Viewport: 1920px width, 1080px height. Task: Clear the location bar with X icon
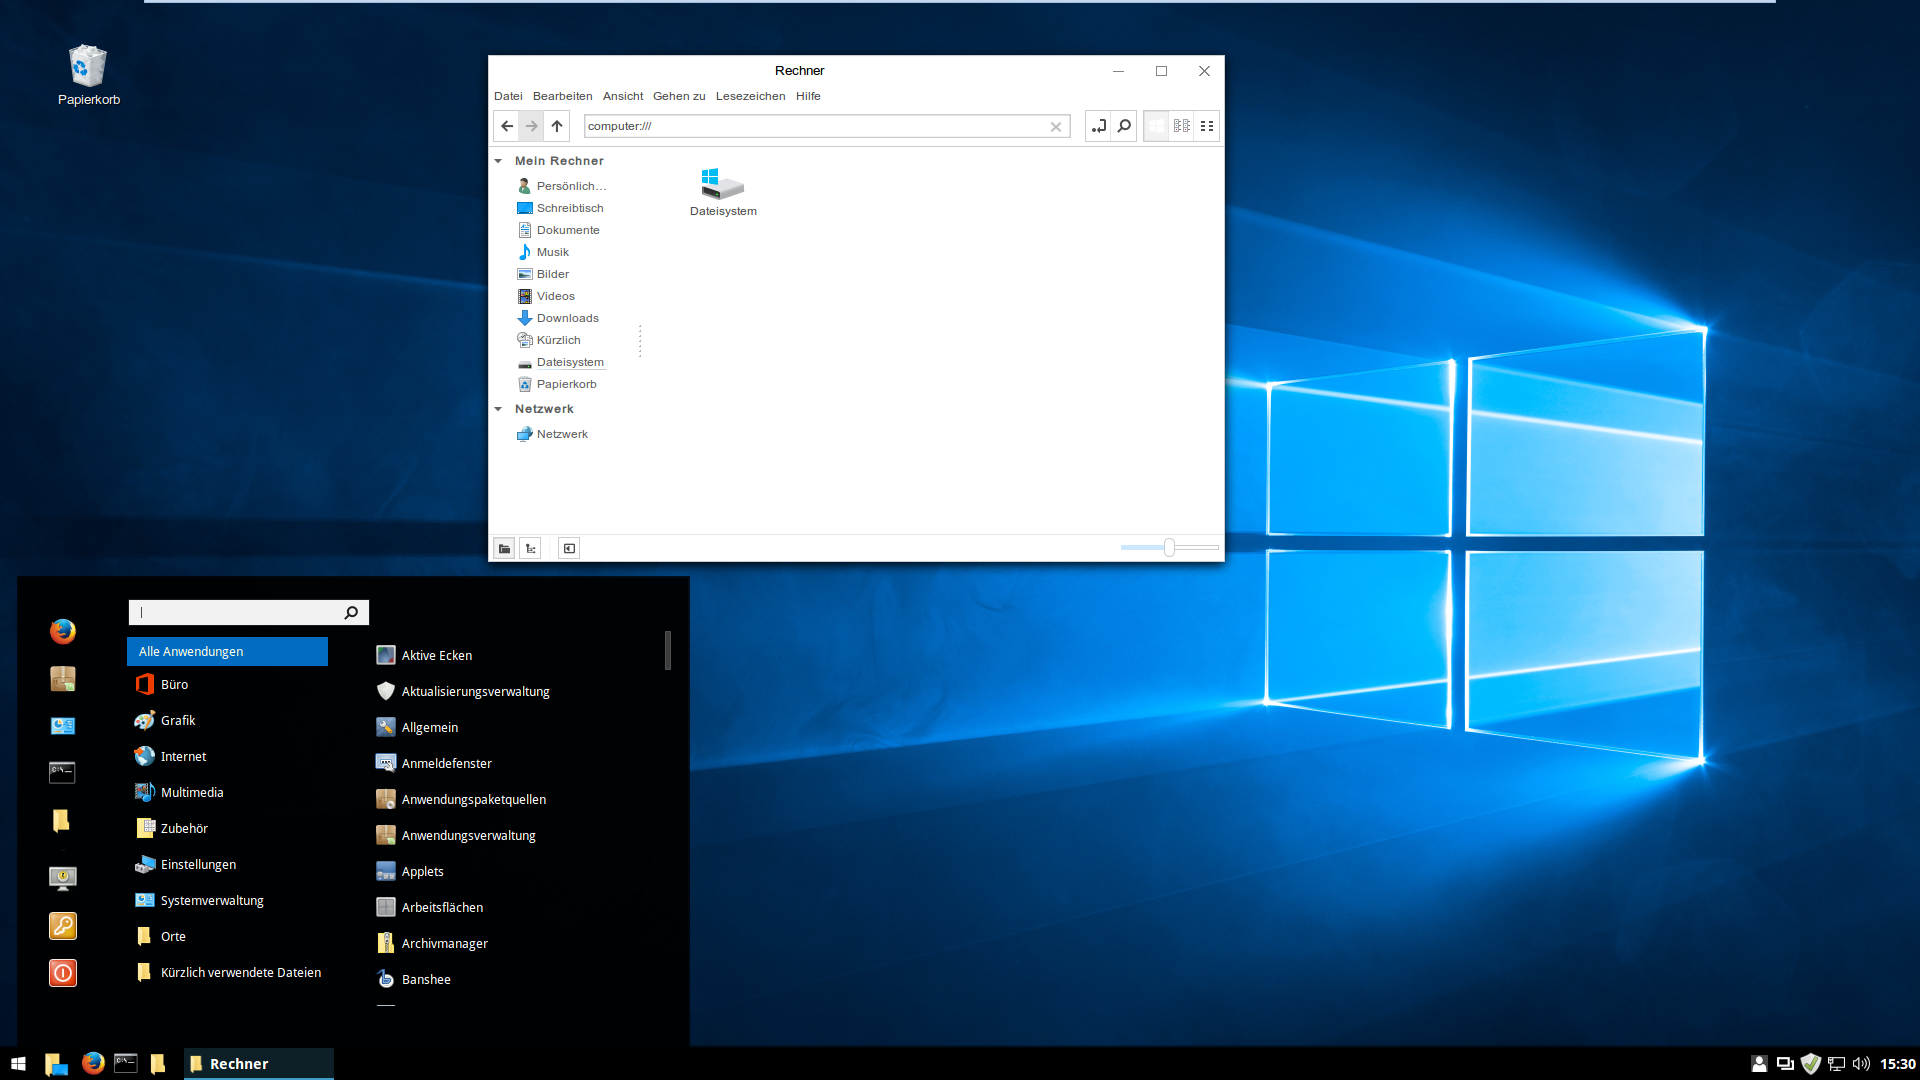(x=1056, y=127)
